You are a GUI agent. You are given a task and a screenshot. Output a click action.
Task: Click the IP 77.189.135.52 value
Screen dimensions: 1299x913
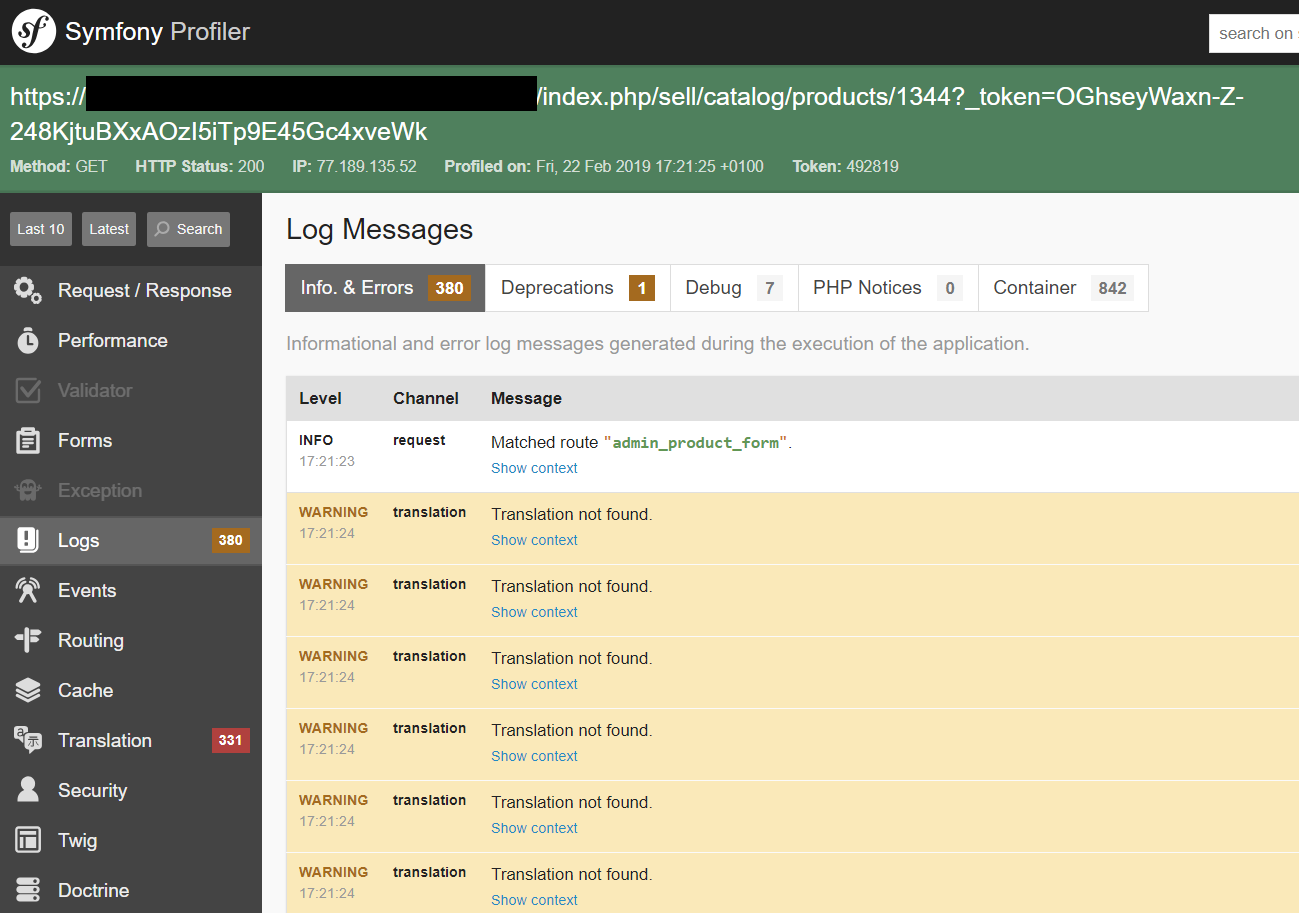(x=366, y=167)
